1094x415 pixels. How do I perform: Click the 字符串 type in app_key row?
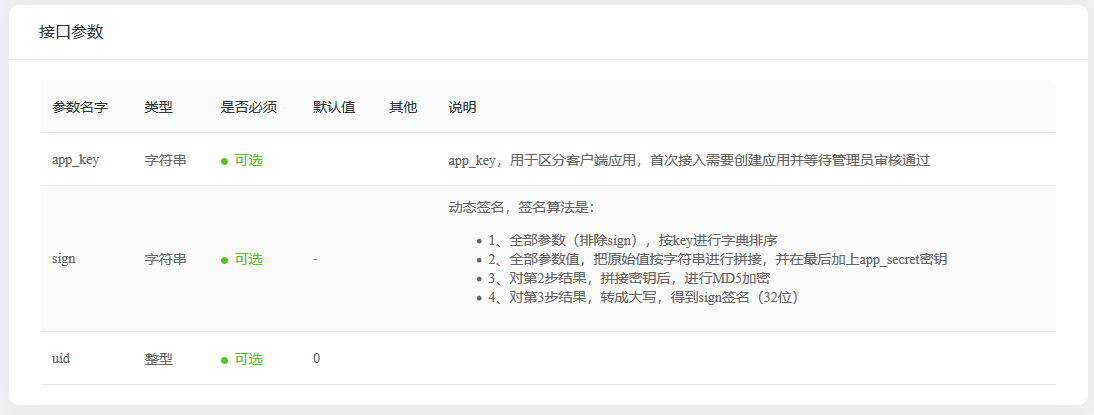coord(165,160)
